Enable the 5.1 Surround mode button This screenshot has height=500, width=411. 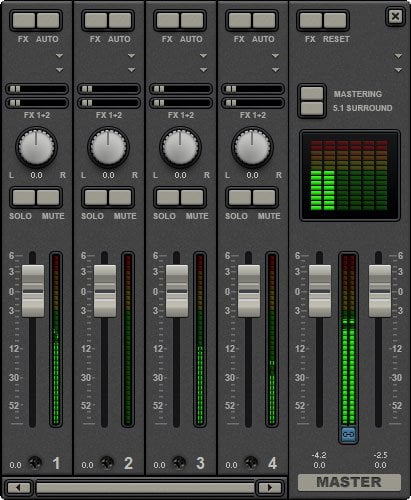[312, 108]
